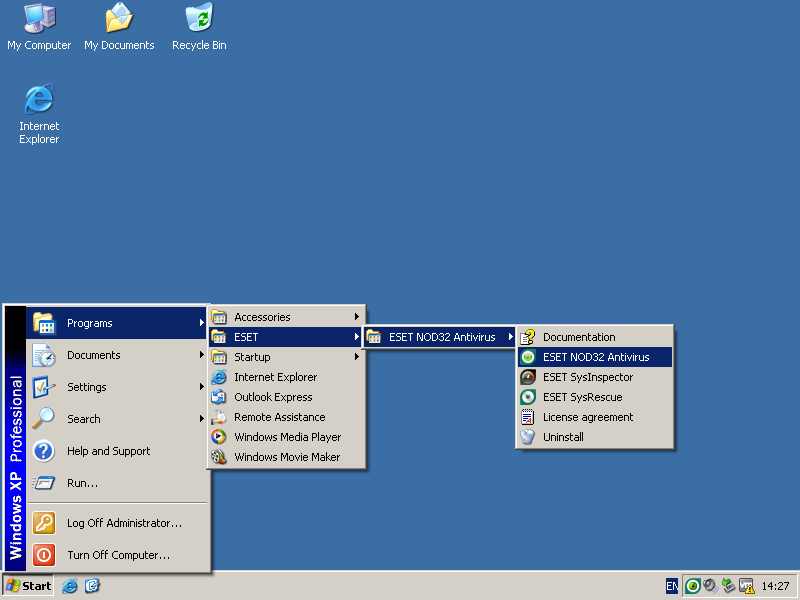Select the ESET folder in Programs menu
800x600 pixels.
(x=287, y=337)
